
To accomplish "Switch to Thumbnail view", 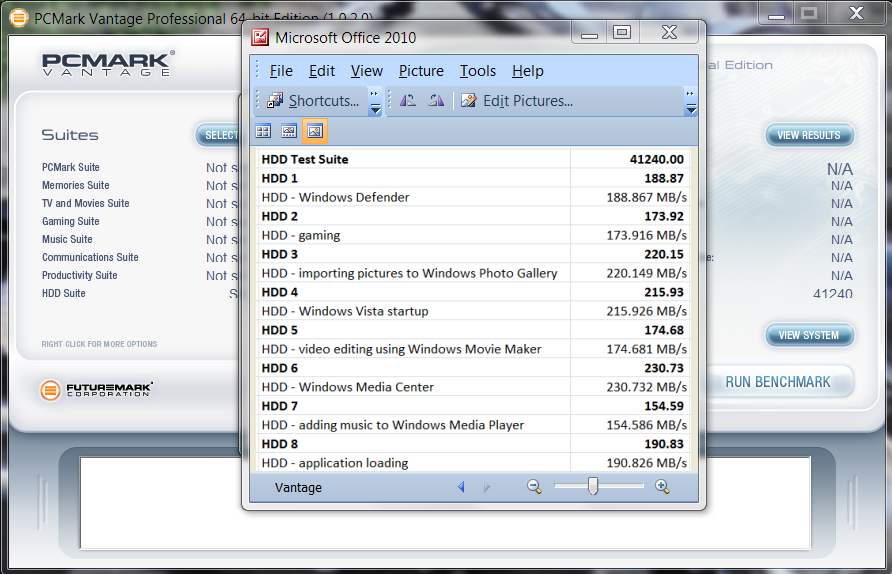I will coord(263,131).
